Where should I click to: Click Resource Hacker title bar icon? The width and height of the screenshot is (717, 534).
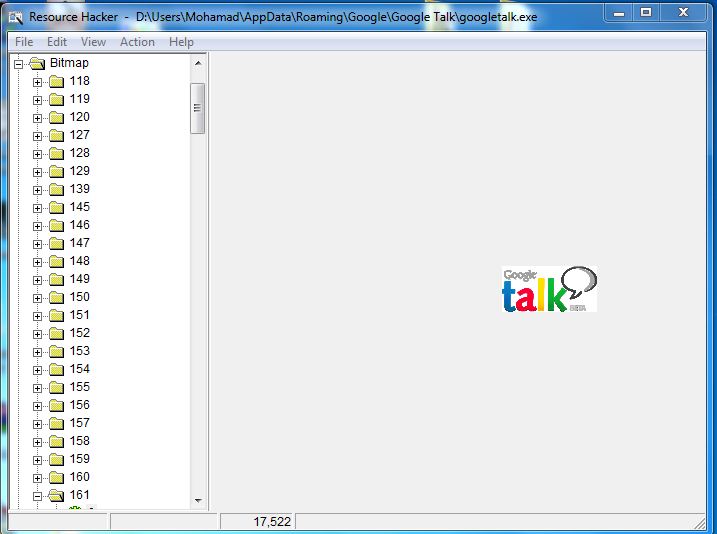pos(16,18)
